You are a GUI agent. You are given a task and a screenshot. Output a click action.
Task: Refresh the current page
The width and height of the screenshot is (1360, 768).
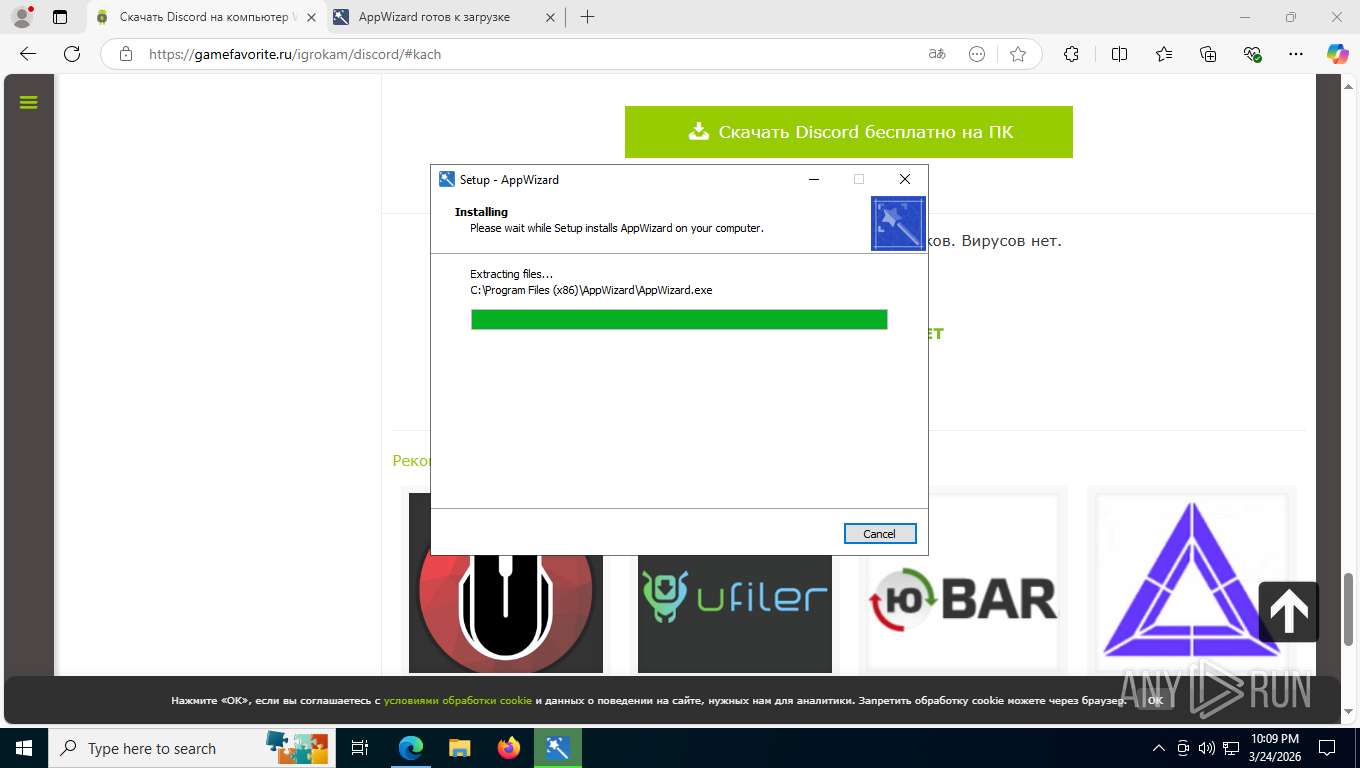[72, 54]
